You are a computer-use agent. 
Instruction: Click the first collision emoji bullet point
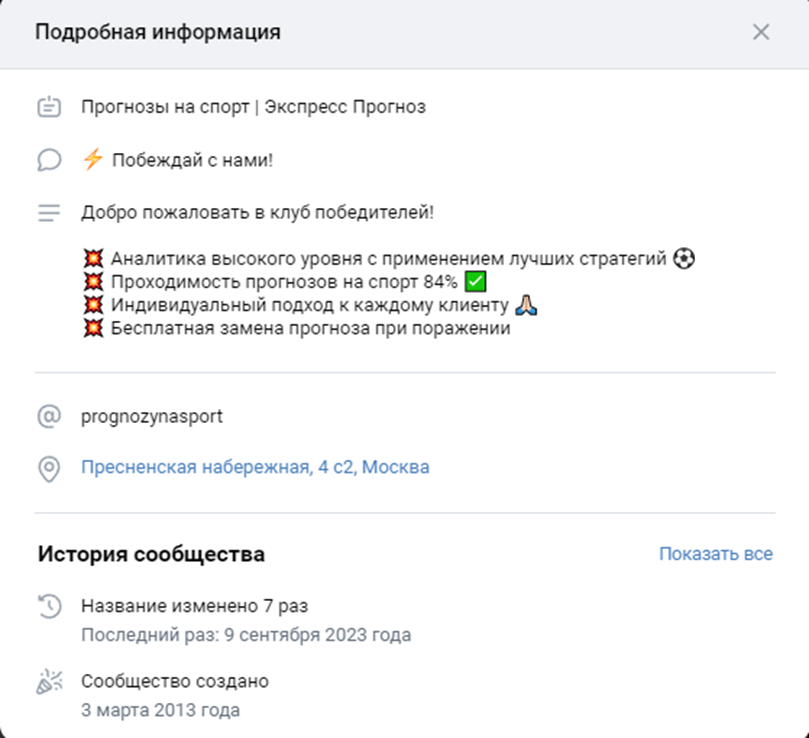click(92, 257)
